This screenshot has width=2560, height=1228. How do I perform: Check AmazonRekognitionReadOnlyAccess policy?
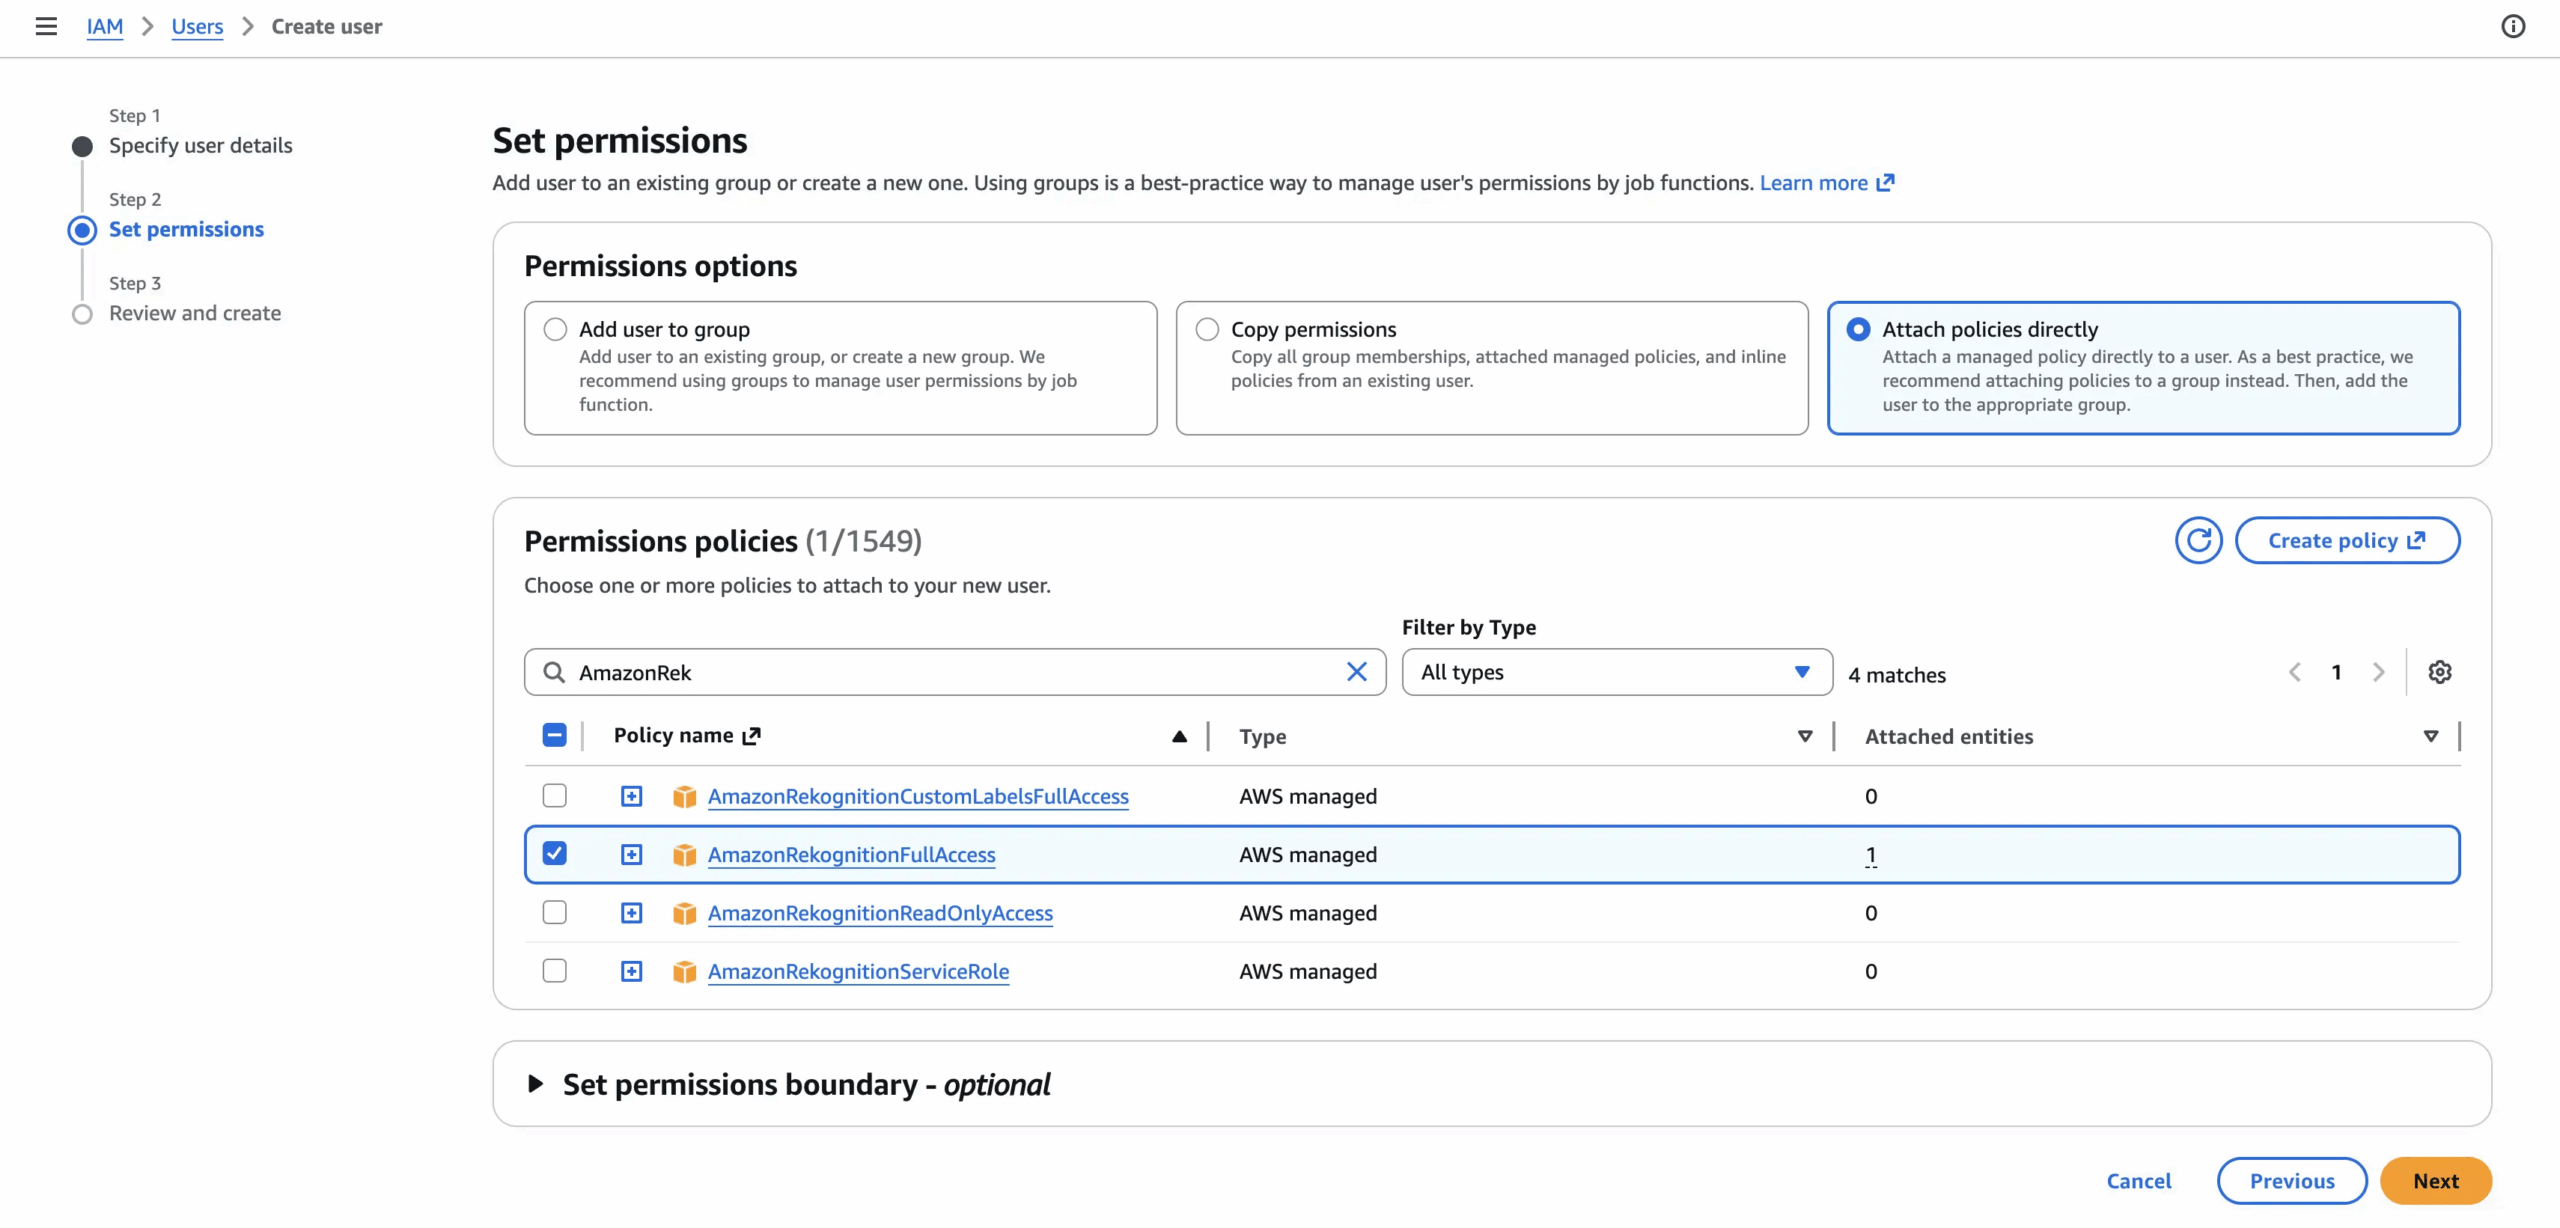554,912
